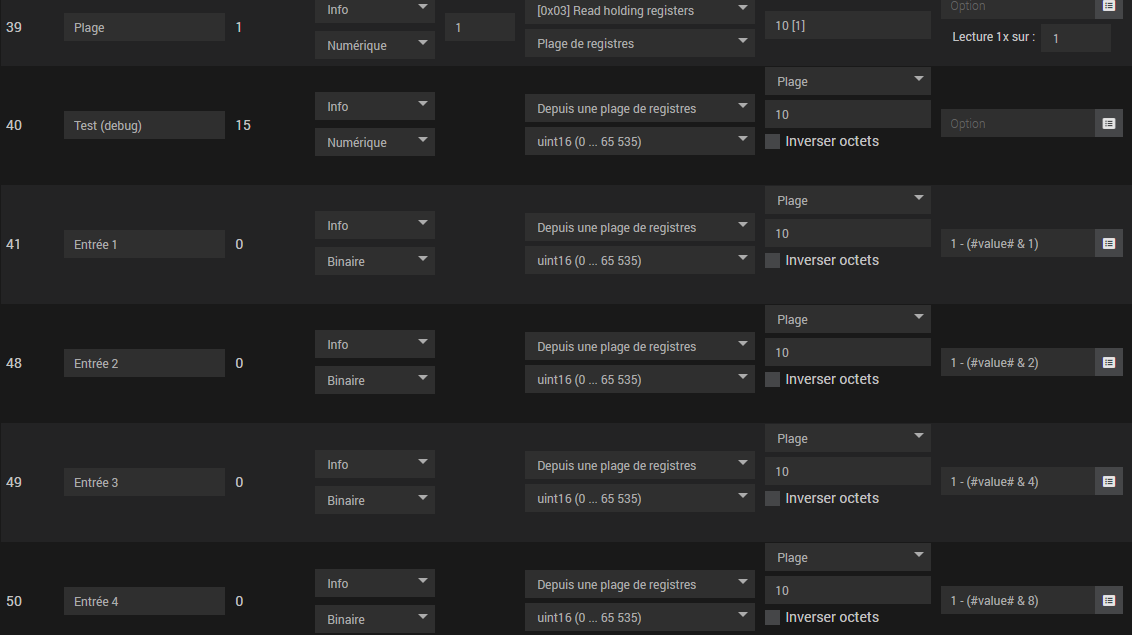
Task: Open option list icon for Test (debug)
Action: (x=1108, y=124)
